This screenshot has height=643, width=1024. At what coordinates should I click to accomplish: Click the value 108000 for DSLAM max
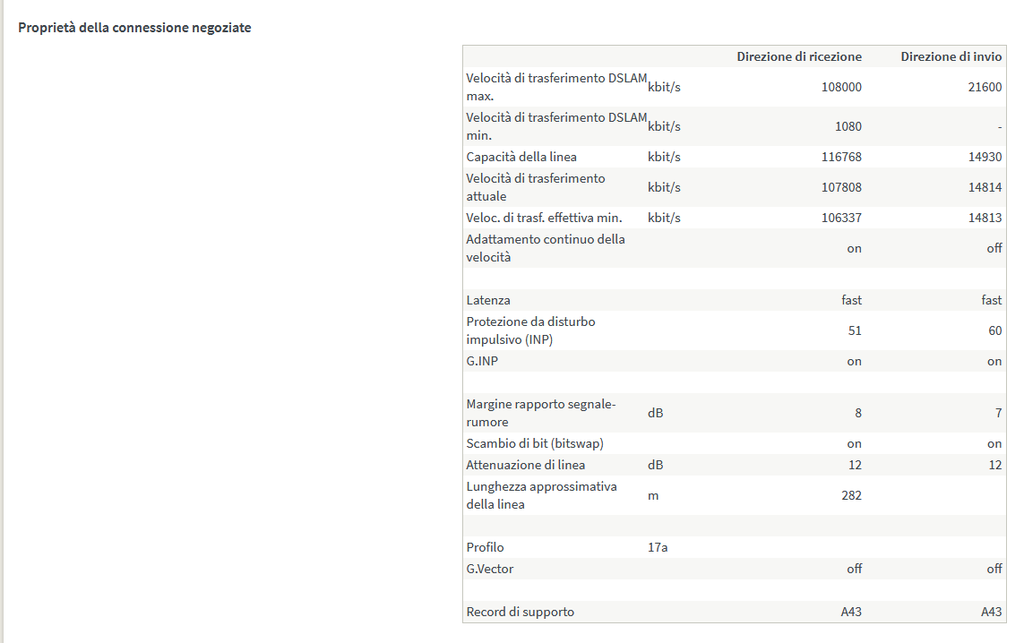pos(841,87)
